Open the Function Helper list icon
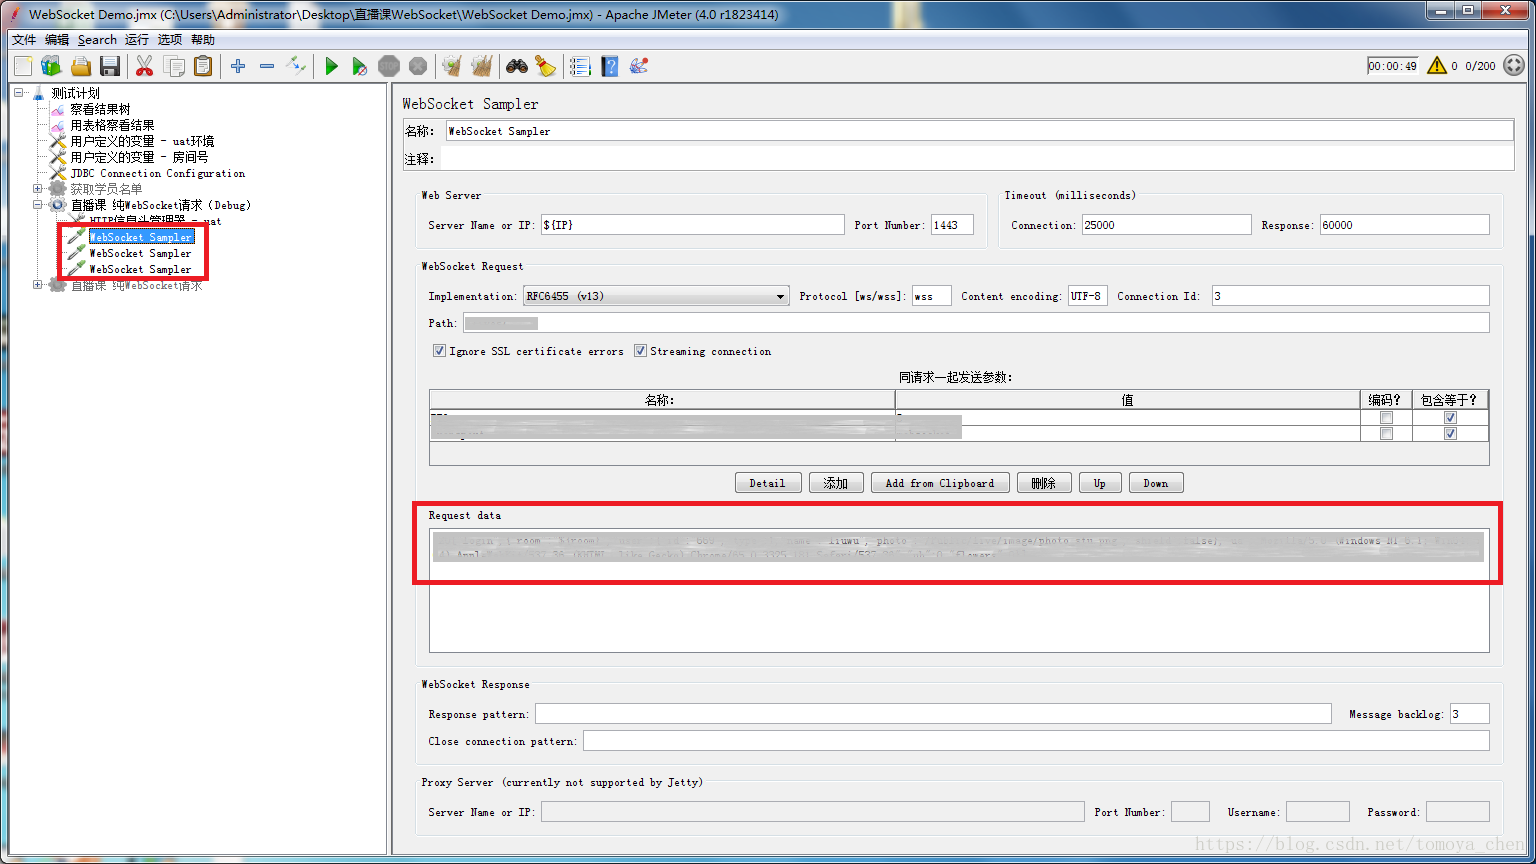1536x864 pixels. click(580, 66)
